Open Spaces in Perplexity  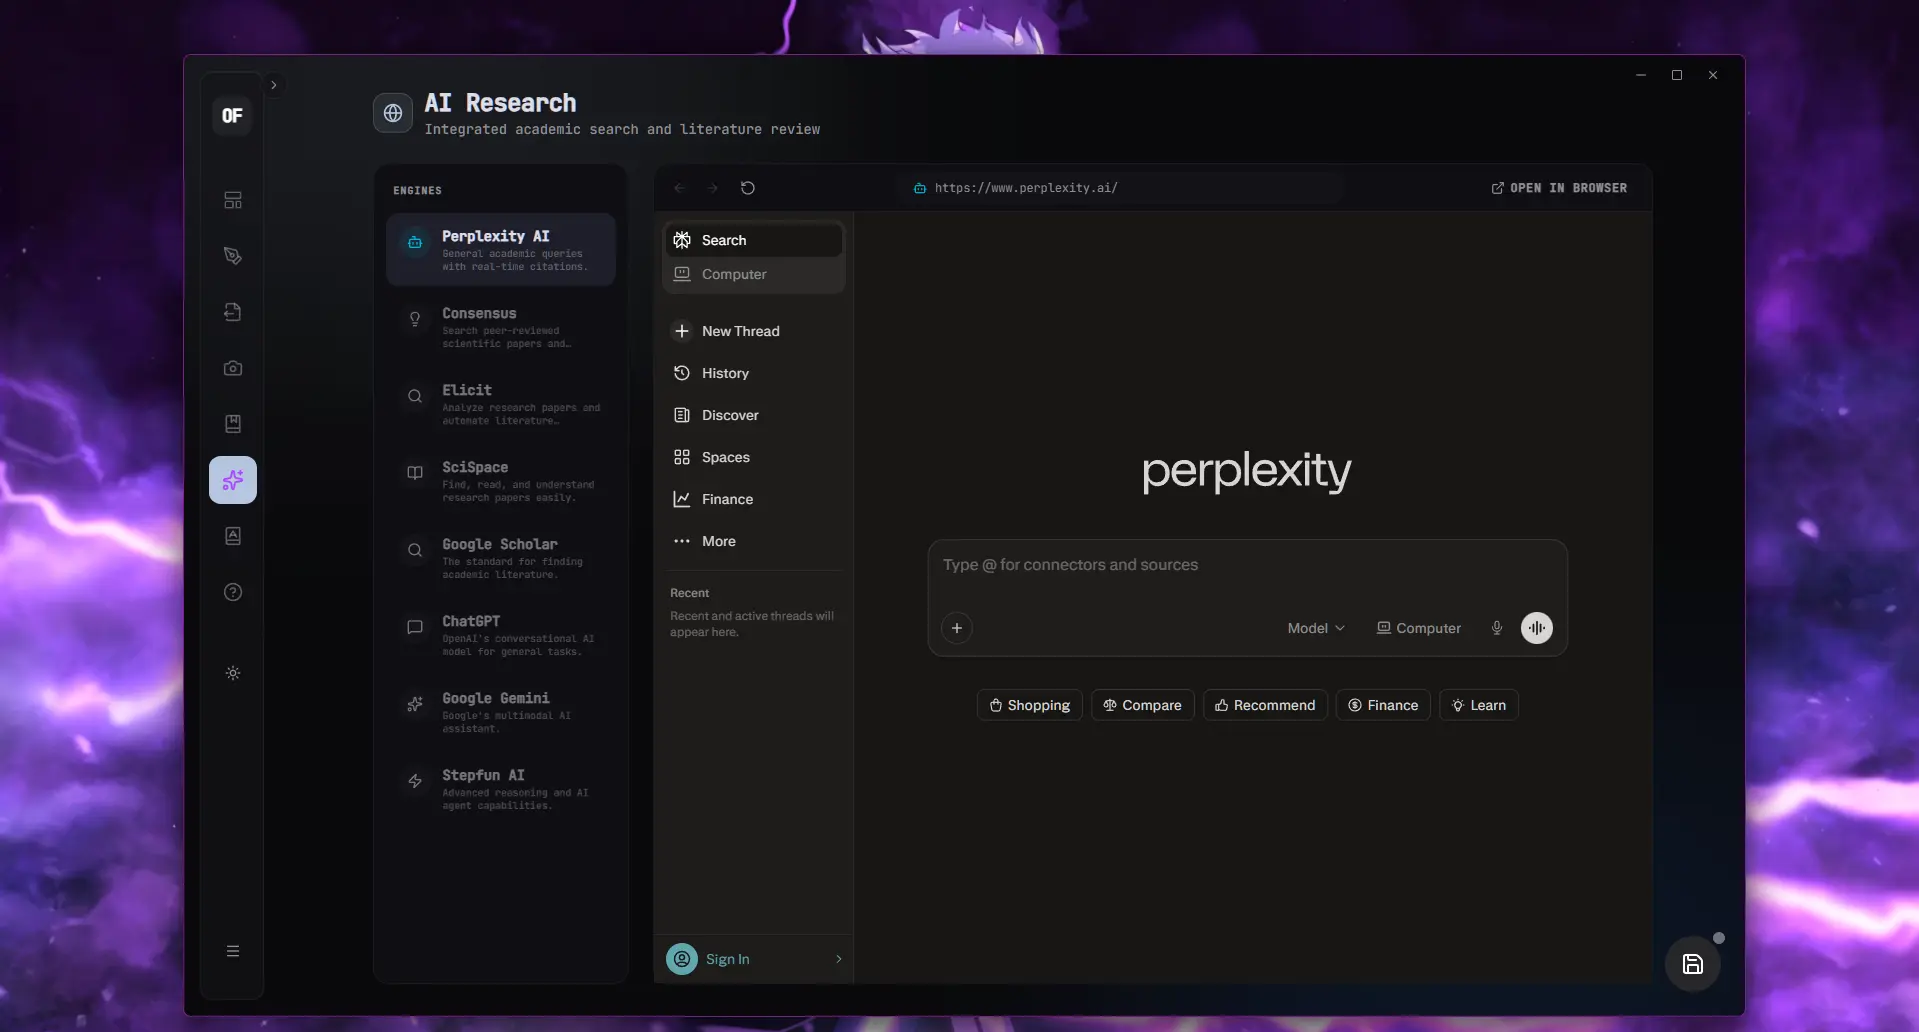click(x=754, y=457)
